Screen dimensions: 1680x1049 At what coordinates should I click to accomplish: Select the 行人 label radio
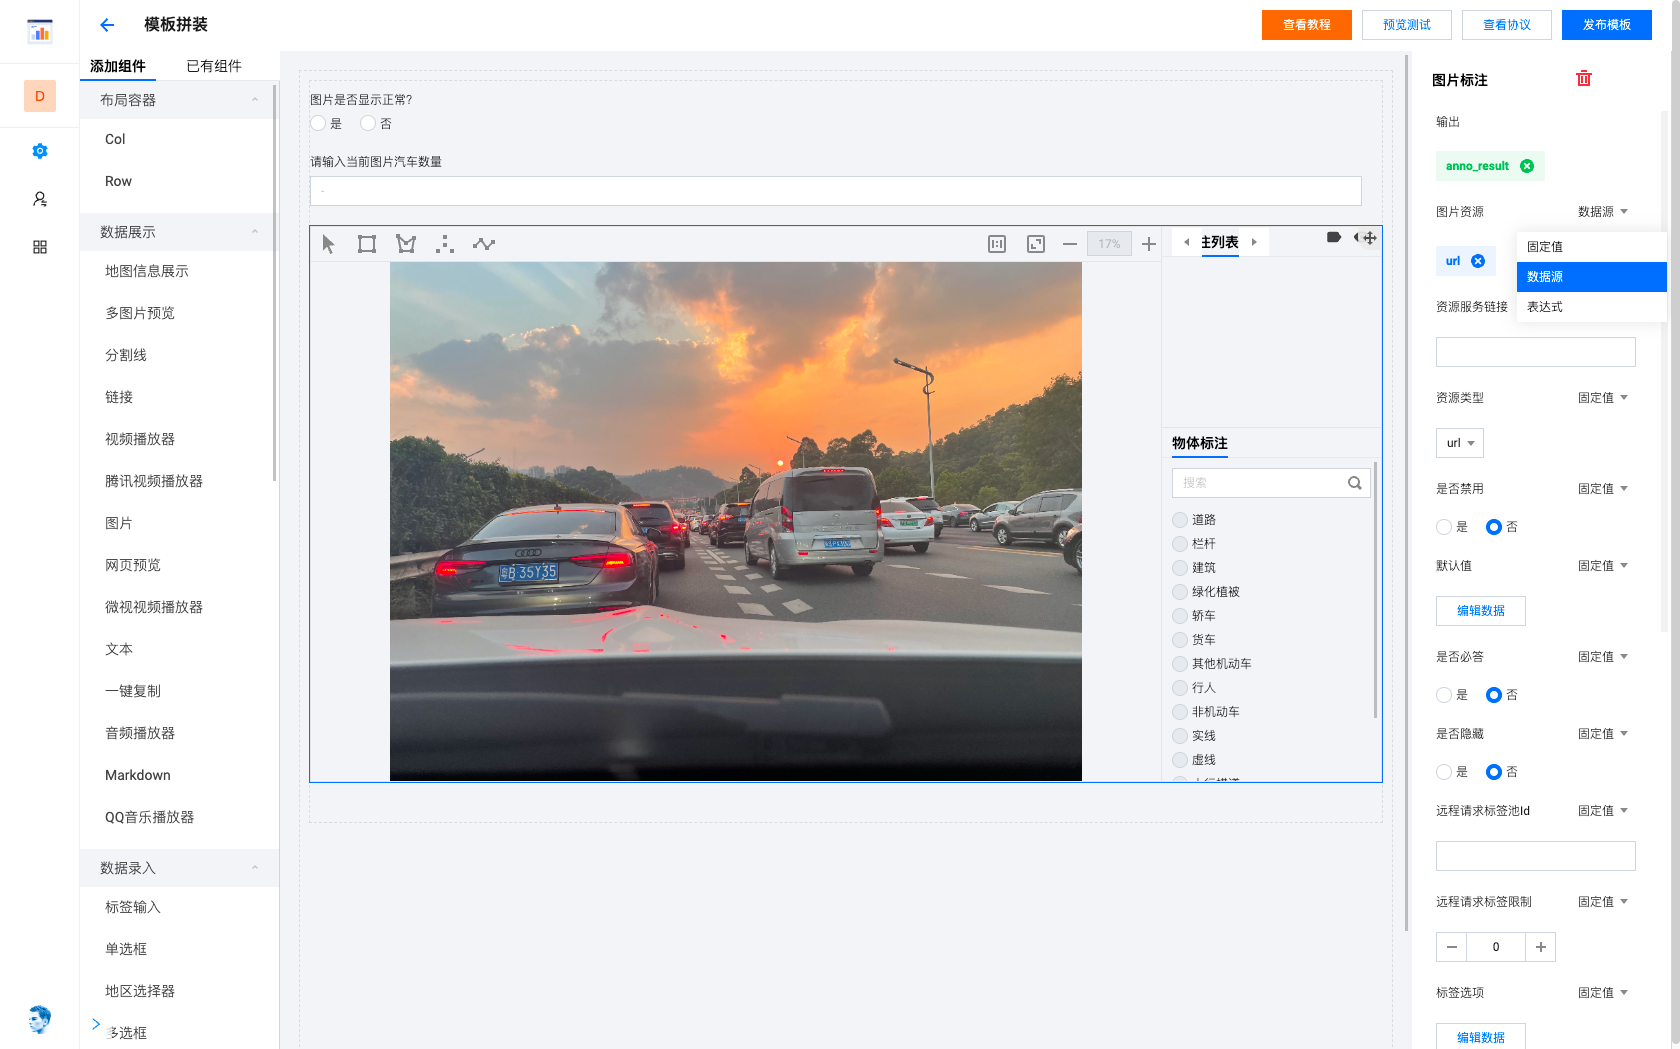[1180, 688]
